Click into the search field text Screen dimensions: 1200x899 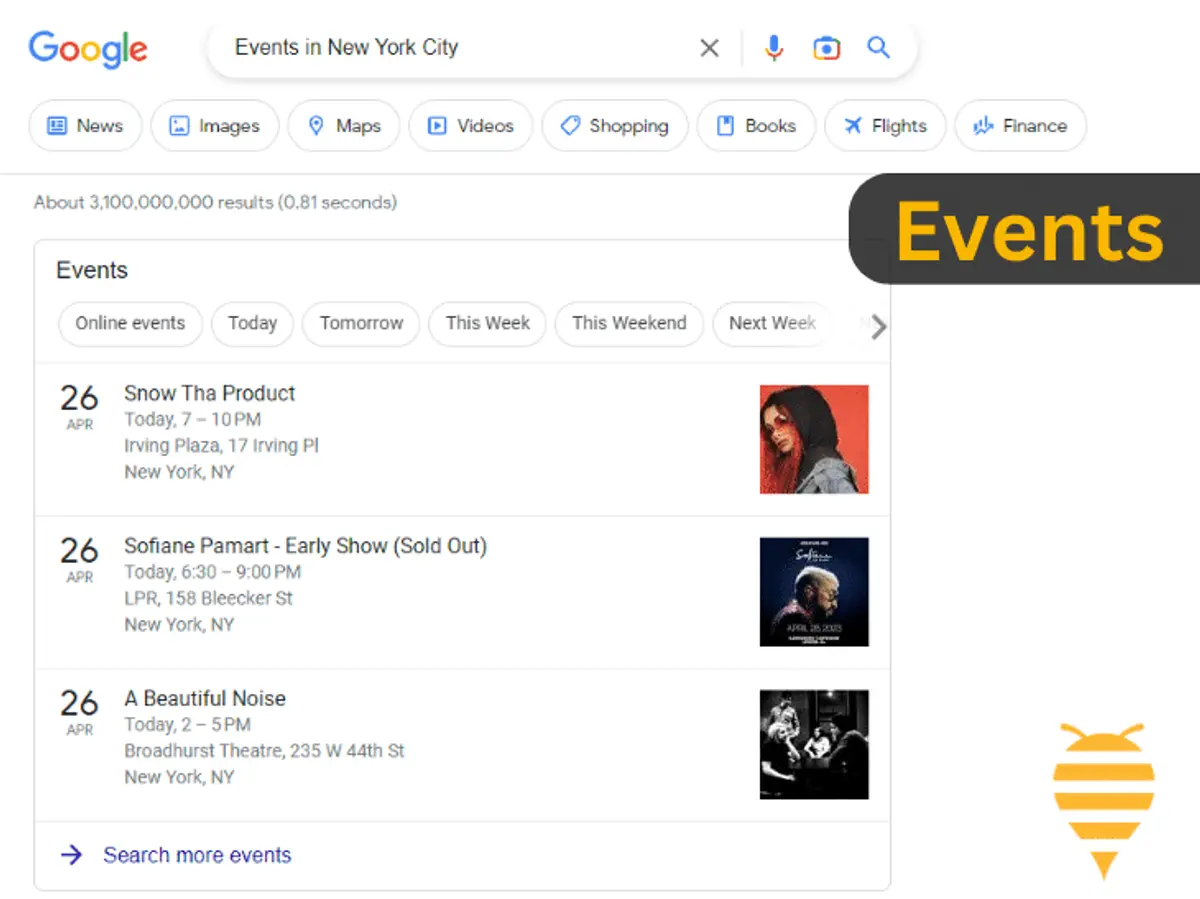(x=346, y=47)
